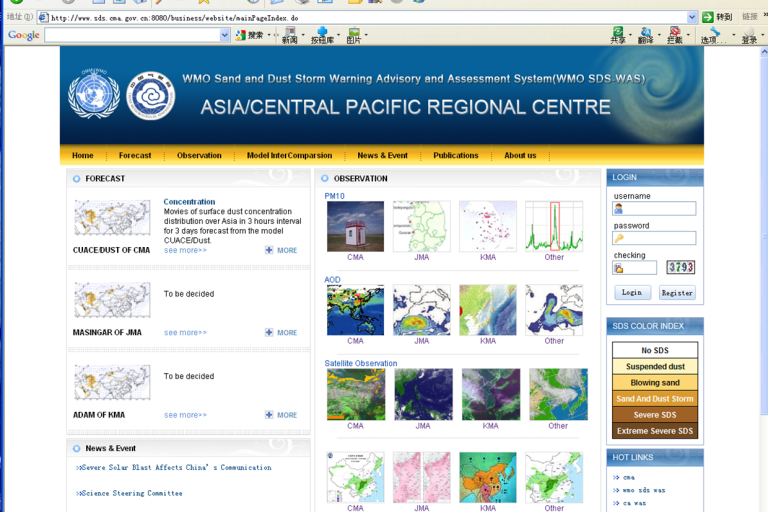Open the Satellite Observation CMA thumbnail
The image size is (768, 512).
[x=356, y=394]
